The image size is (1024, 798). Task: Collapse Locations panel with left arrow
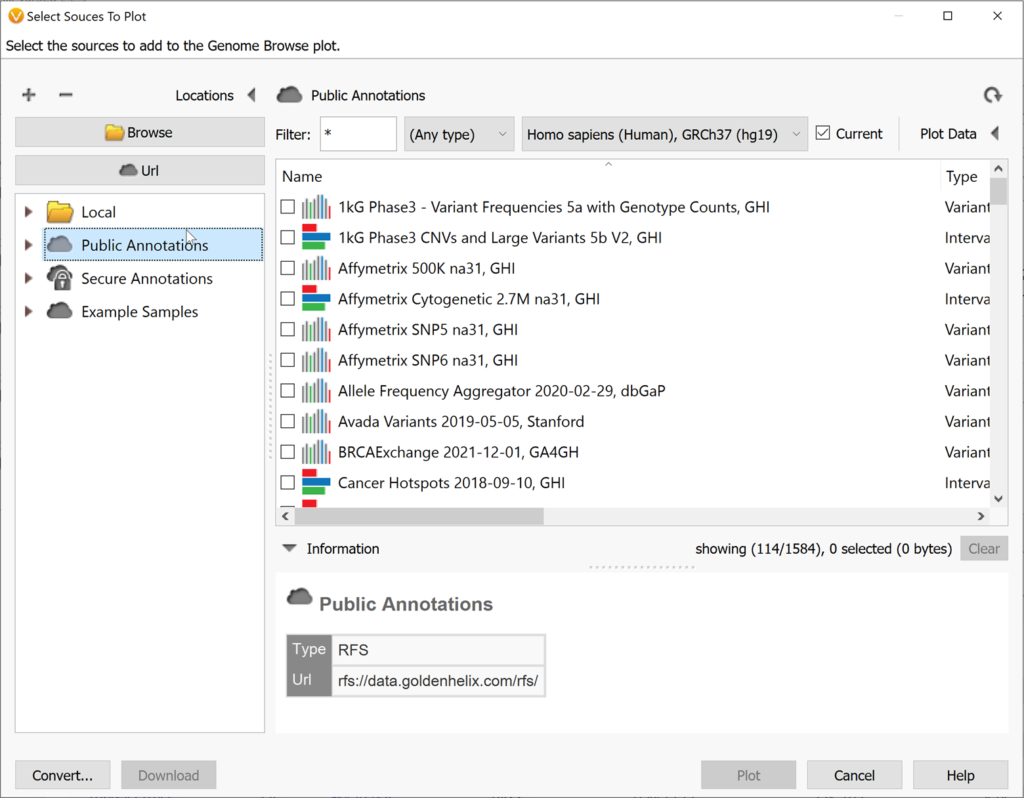251,95
